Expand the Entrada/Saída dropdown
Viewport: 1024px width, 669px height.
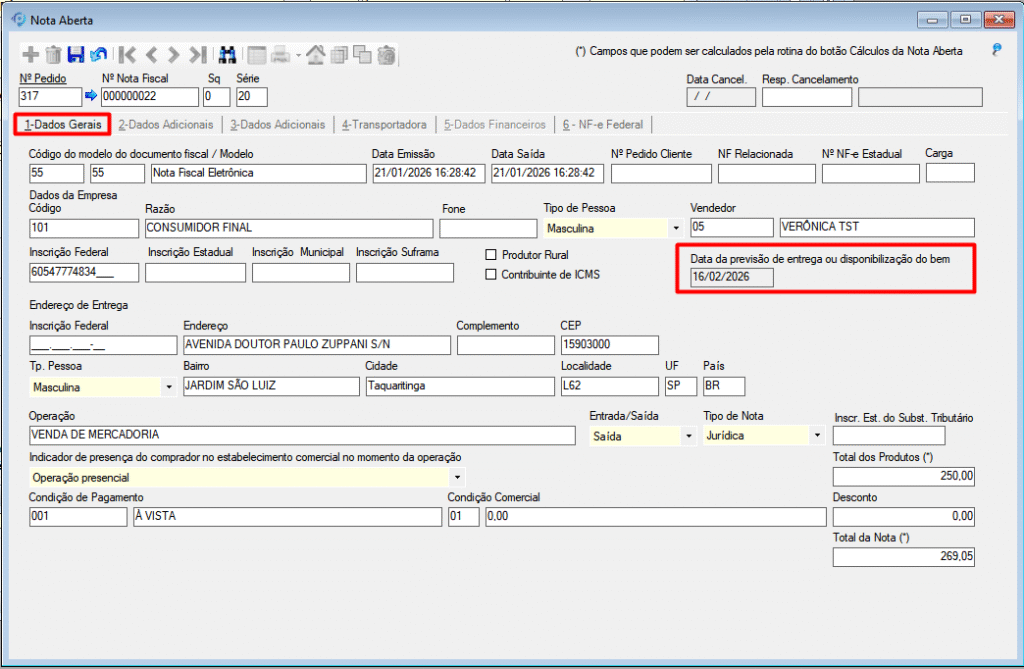(689, 436)
